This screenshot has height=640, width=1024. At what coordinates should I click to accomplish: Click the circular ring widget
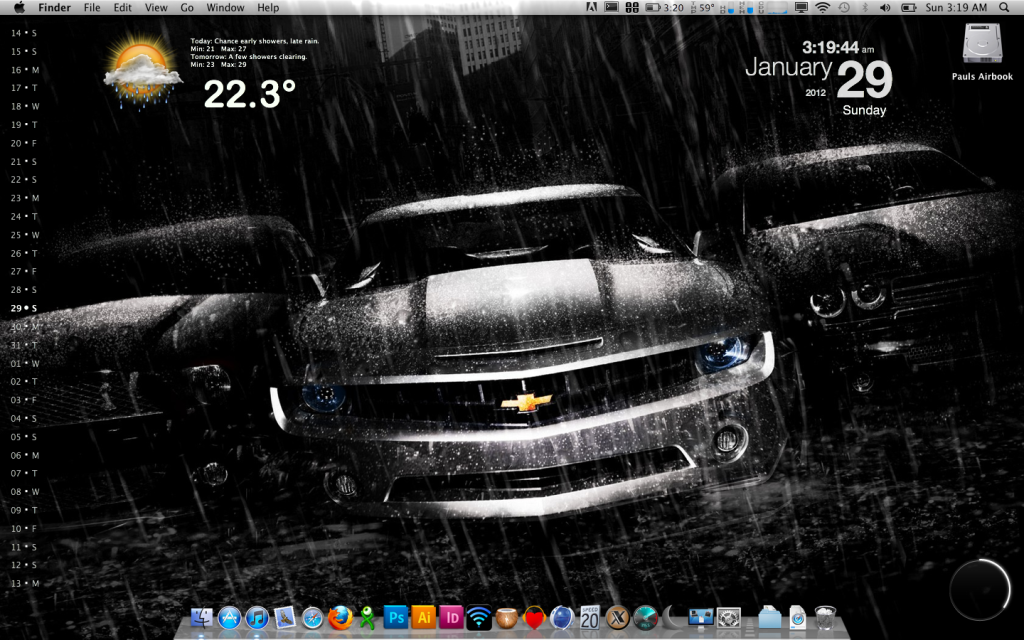[x=980, y=590]
